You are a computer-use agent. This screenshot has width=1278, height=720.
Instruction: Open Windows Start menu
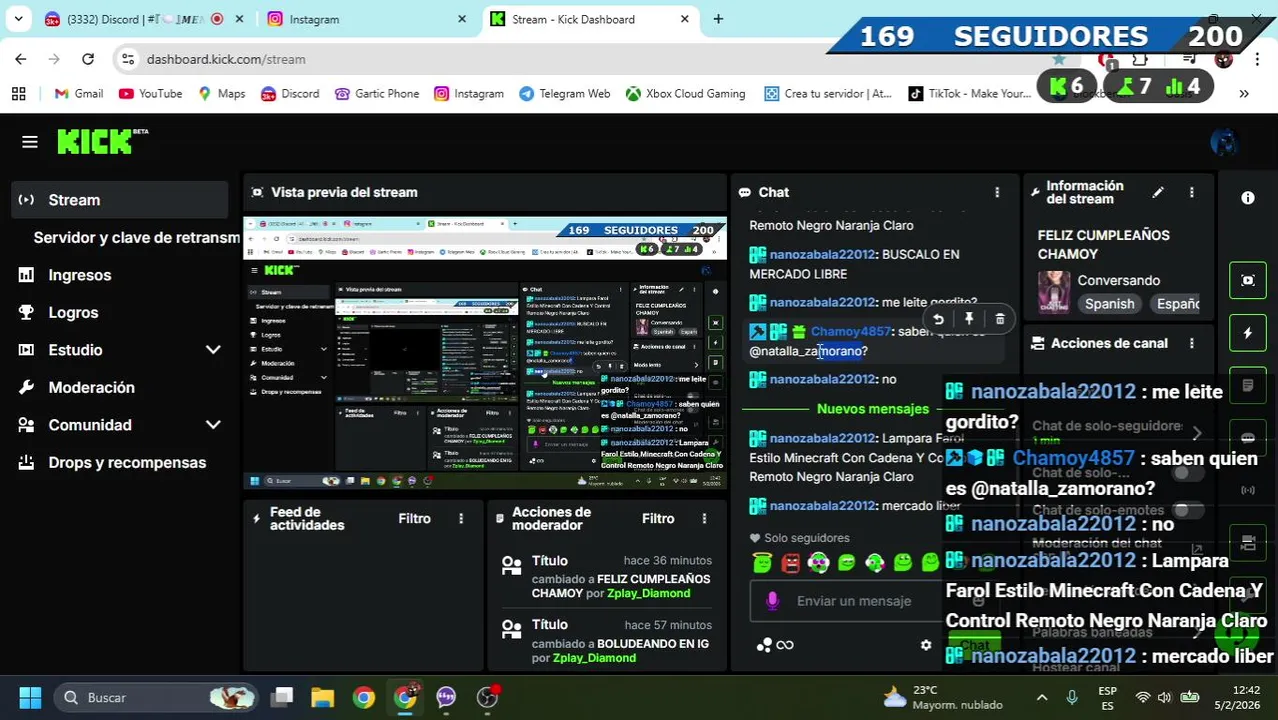(30, 697)
